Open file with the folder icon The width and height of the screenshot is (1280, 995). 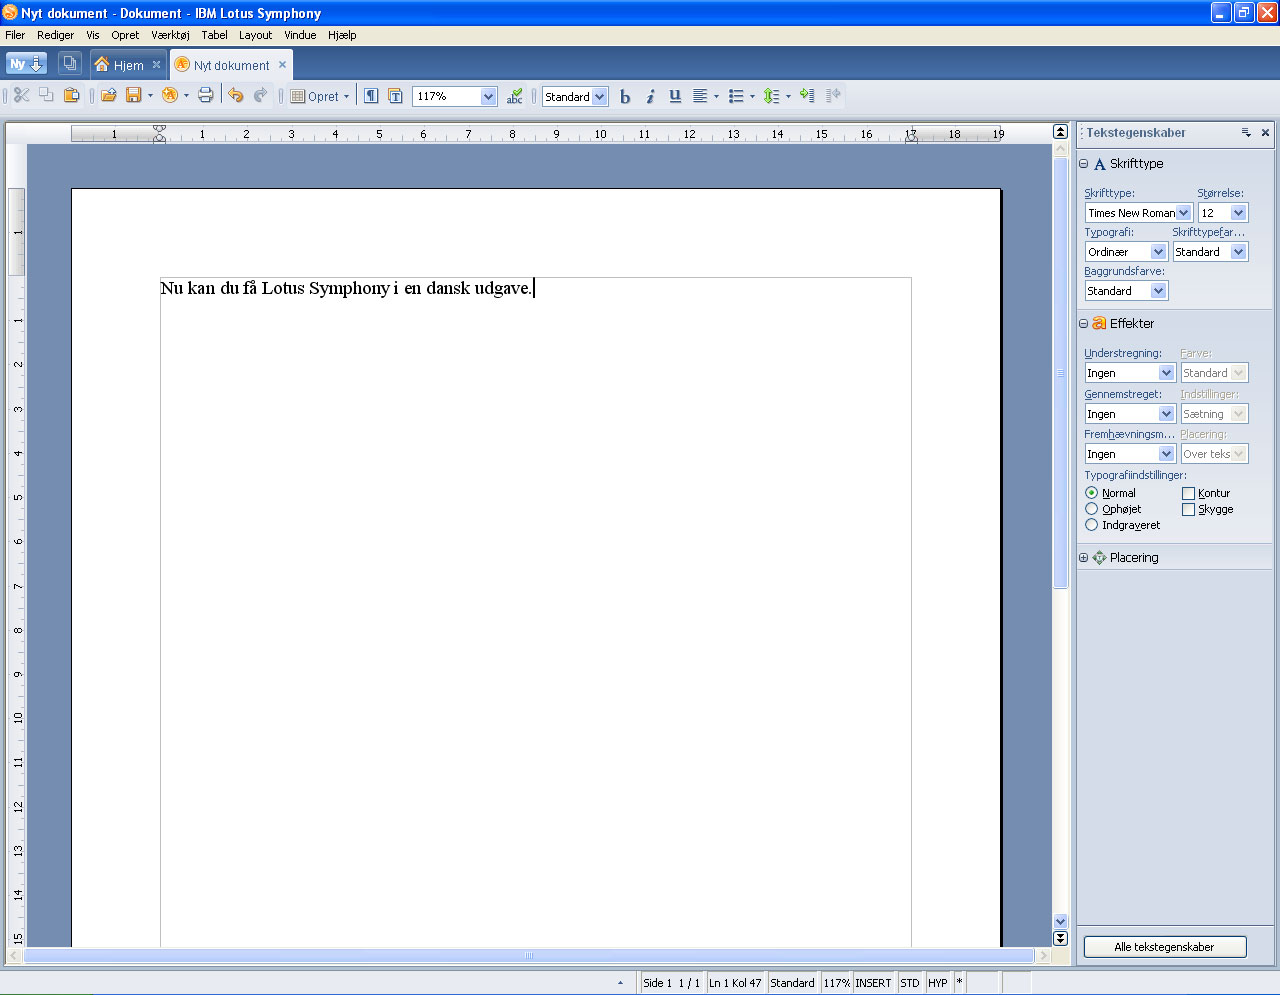[x=108, y=96]
